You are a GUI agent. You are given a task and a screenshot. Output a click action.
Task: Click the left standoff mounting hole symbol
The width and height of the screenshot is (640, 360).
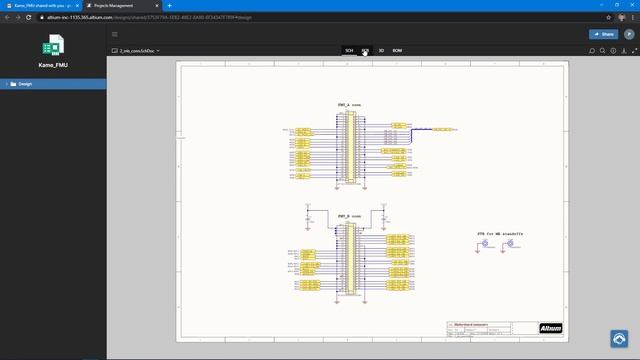click(x=485, y=243)
